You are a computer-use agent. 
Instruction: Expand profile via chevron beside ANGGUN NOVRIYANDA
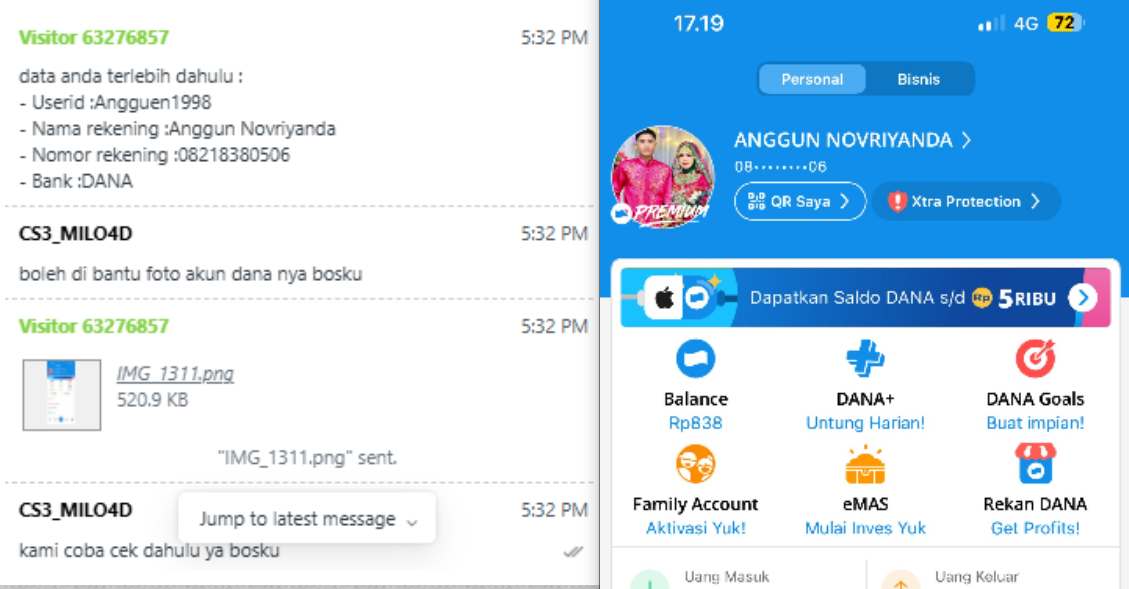pos(967,140)
